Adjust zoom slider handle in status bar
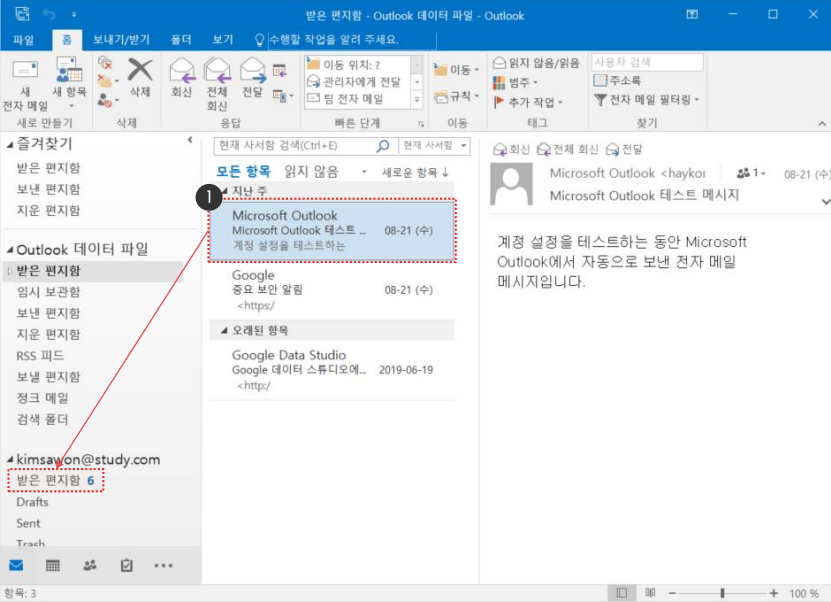831x602 pixels. (722, 593)
